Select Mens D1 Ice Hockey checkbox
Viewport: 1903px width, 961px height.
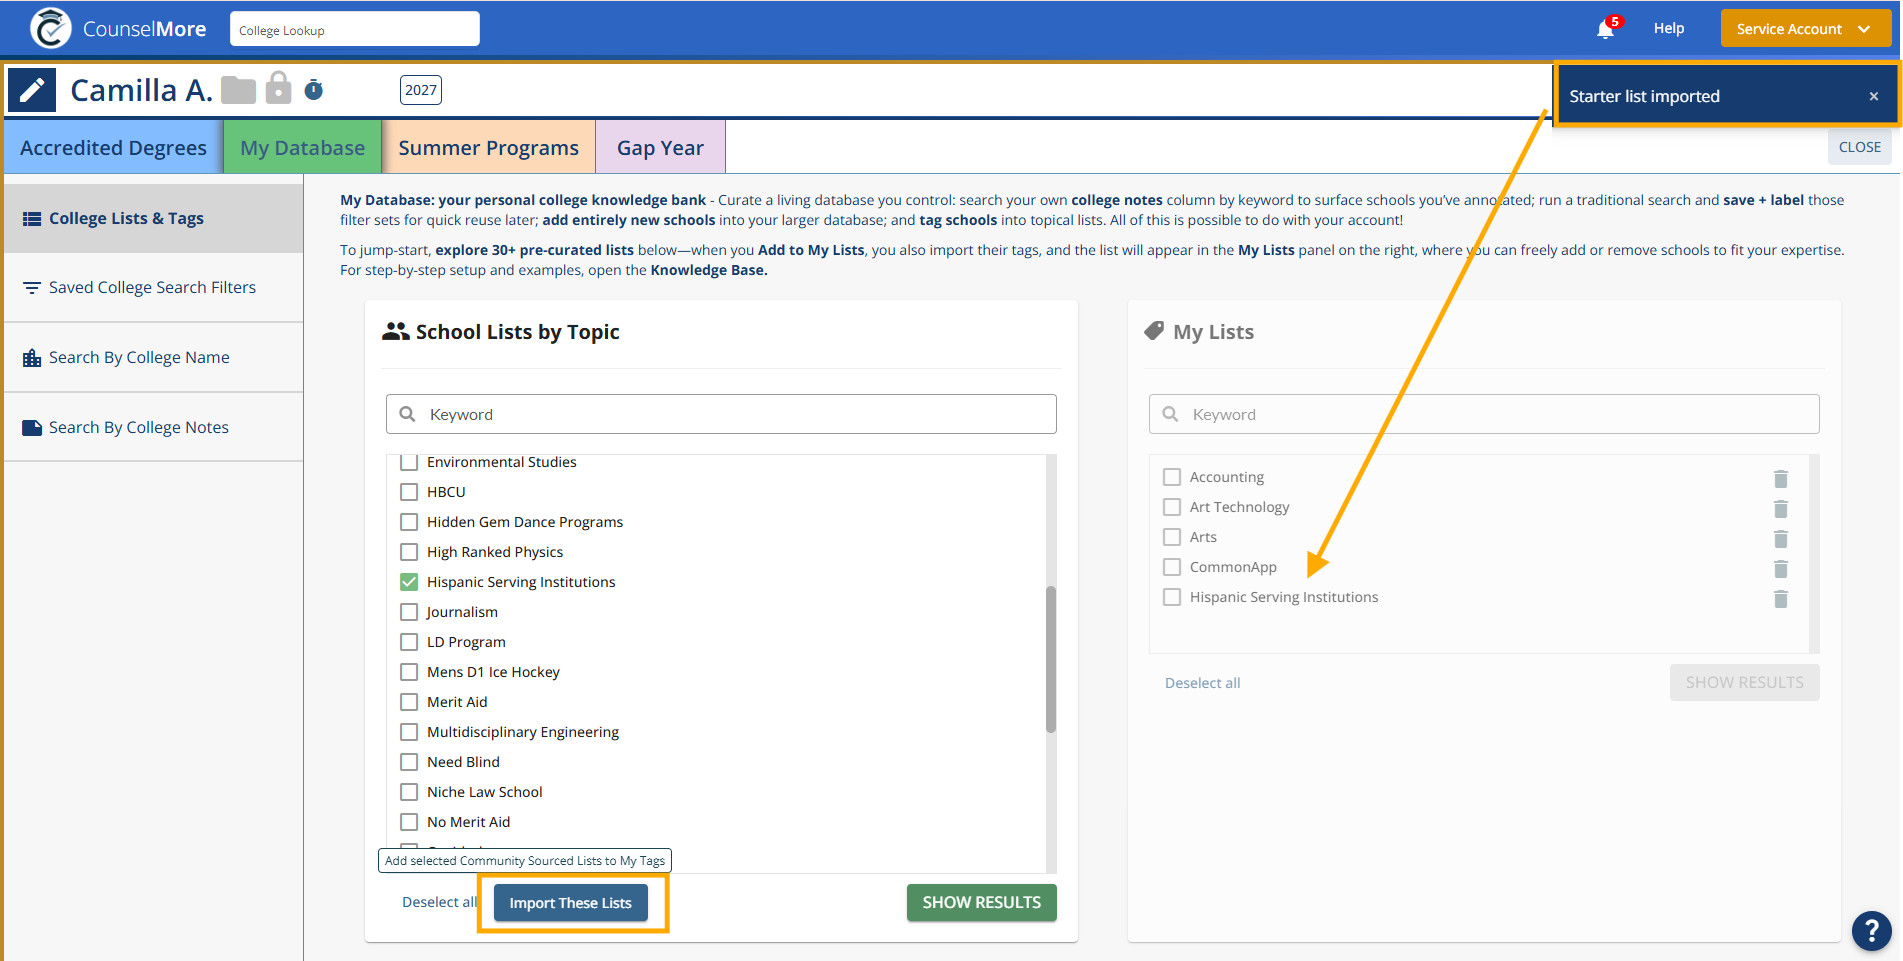click(x=409, y=672)
